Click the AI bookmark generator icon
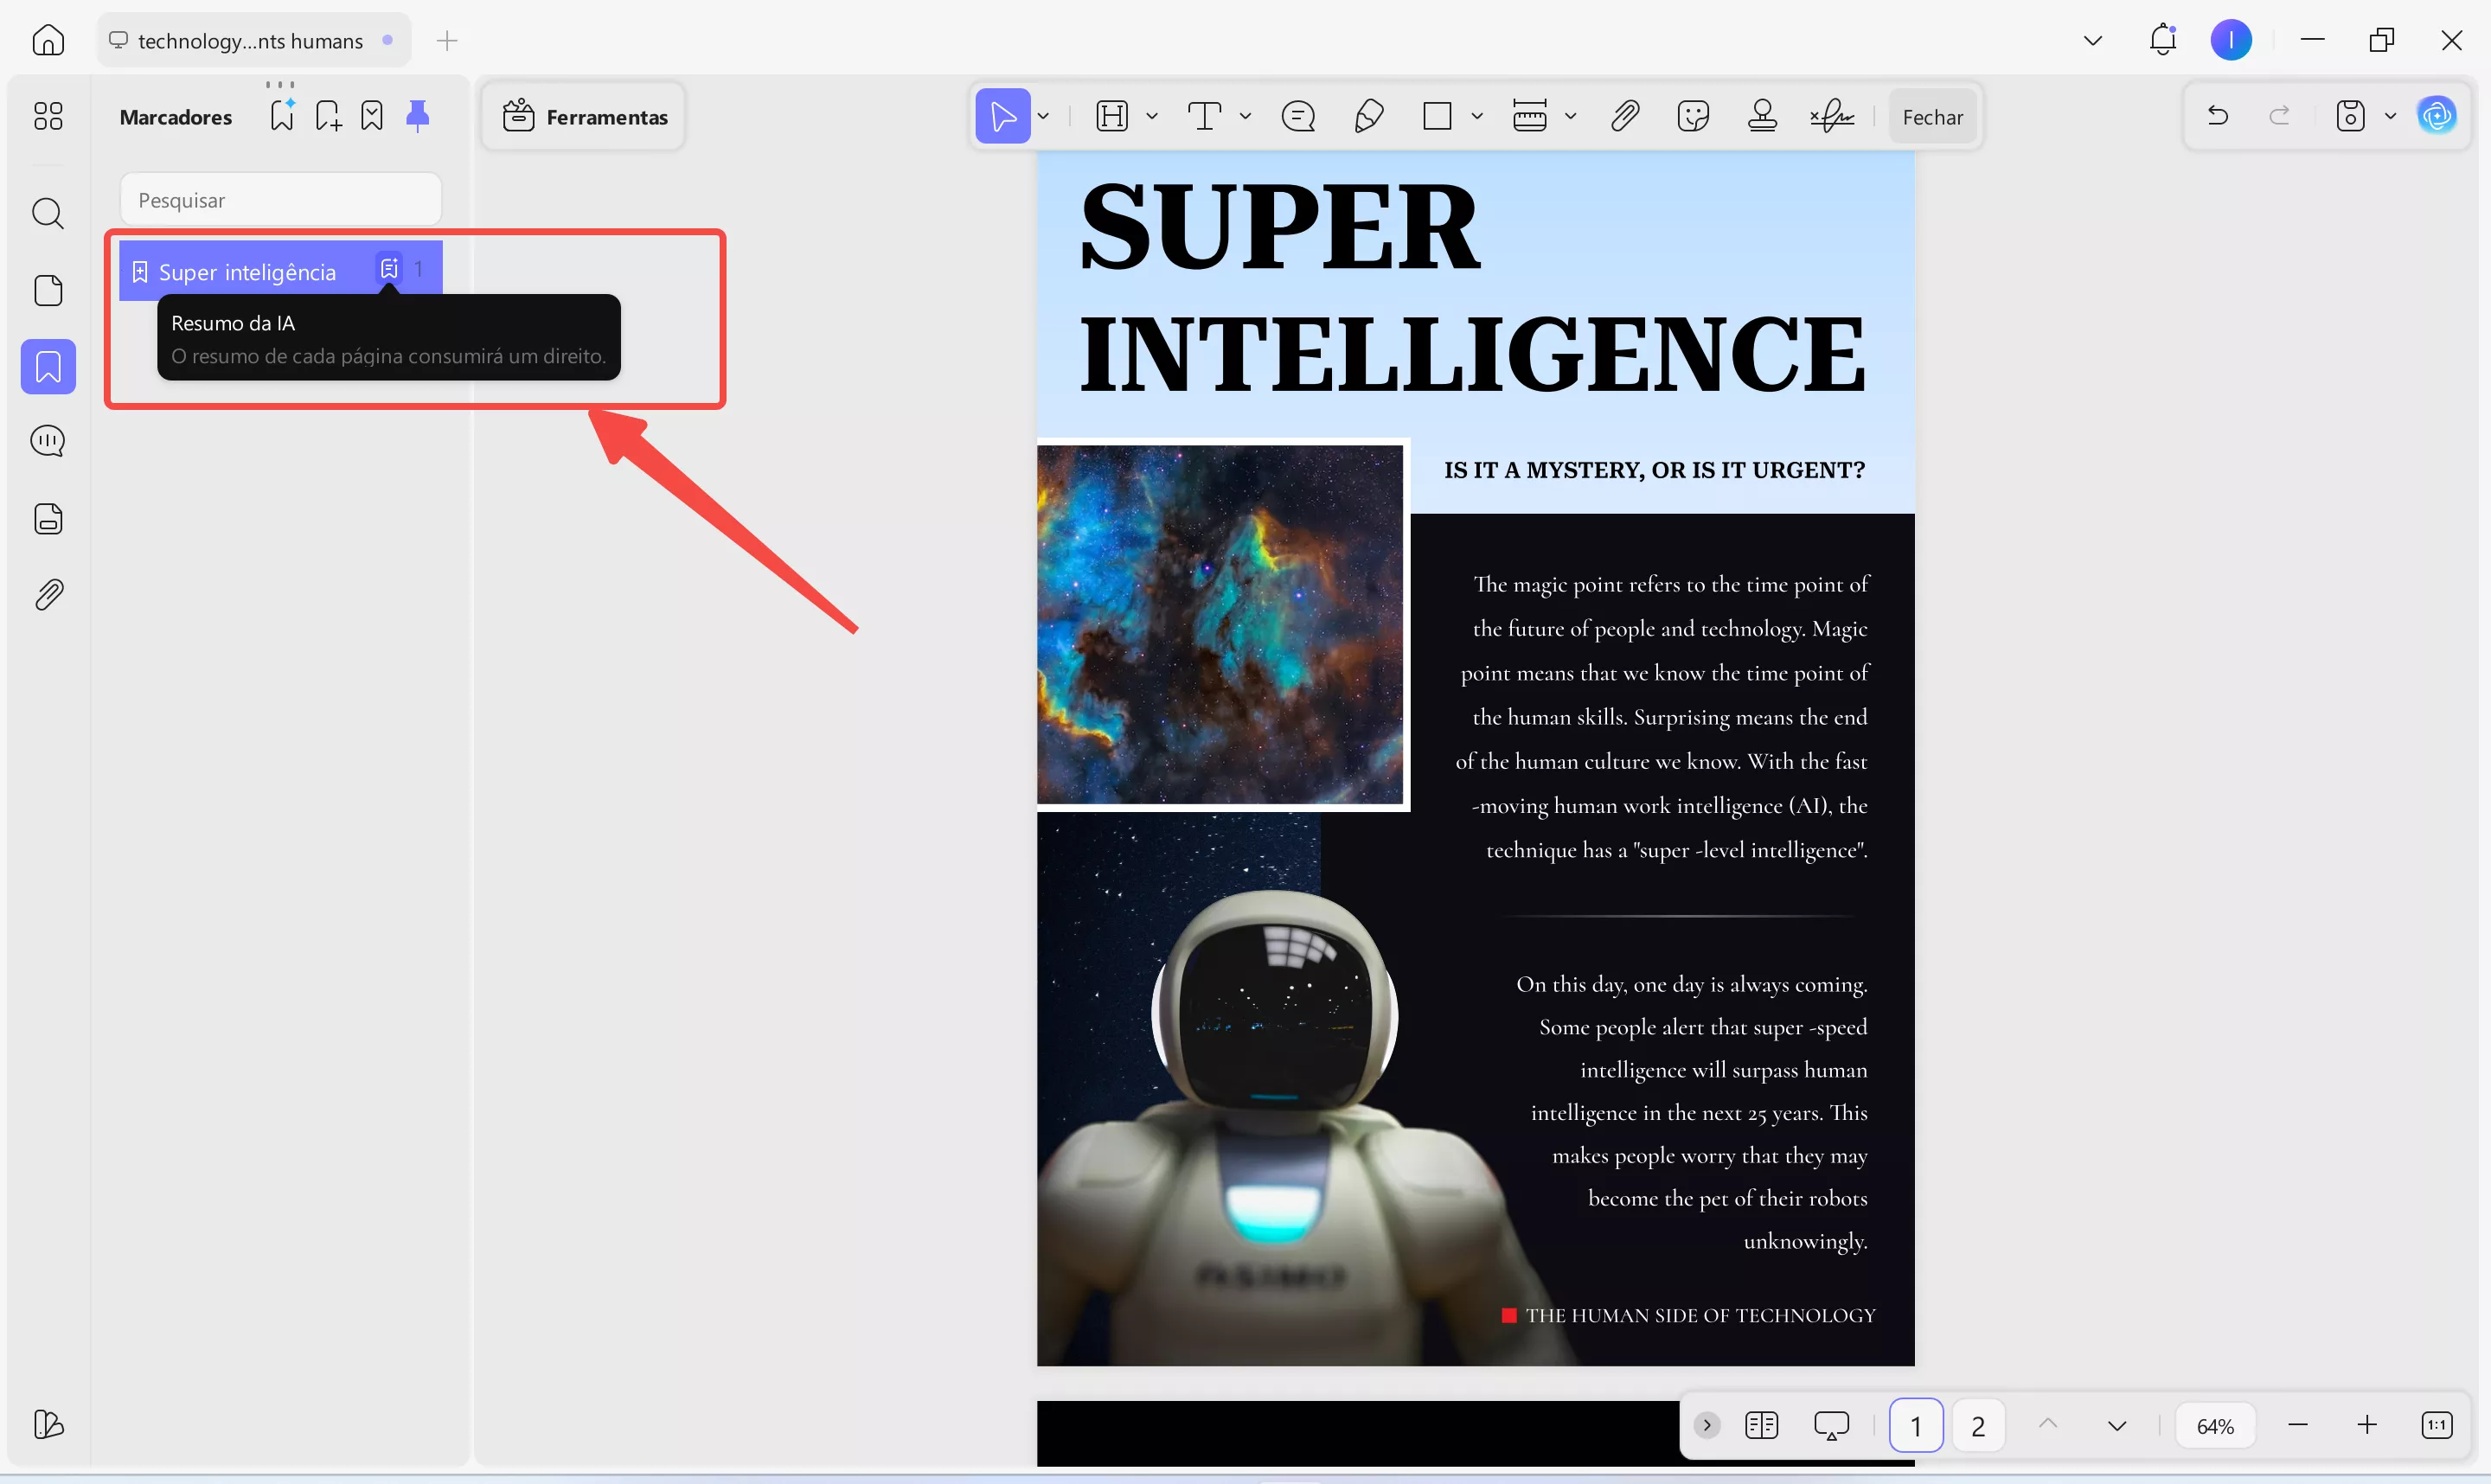This screenshot has height=1484, width=2491. (x=282, y=116)
